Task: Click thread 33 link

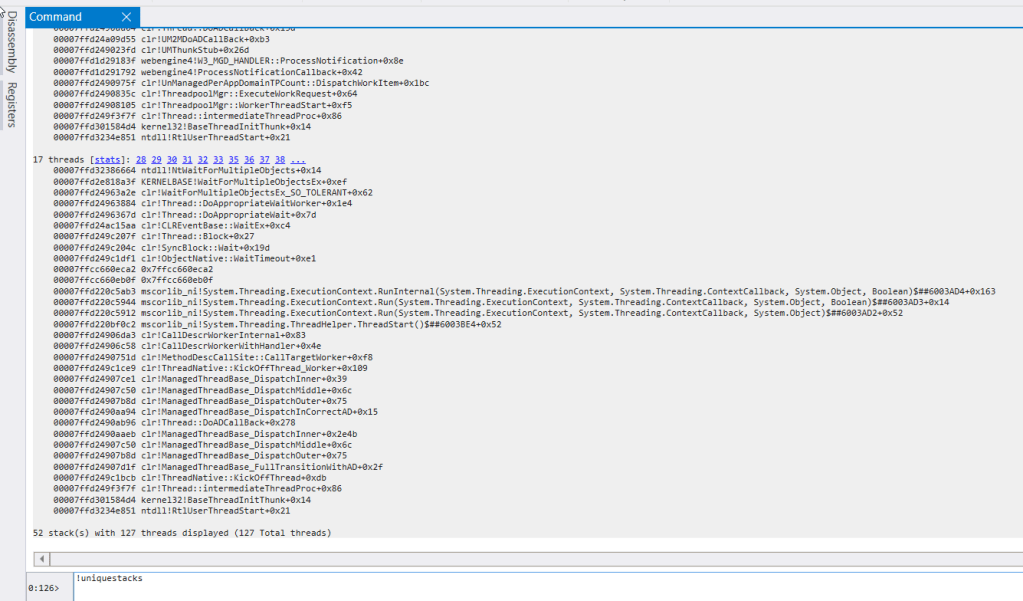Action: (218, 160)
